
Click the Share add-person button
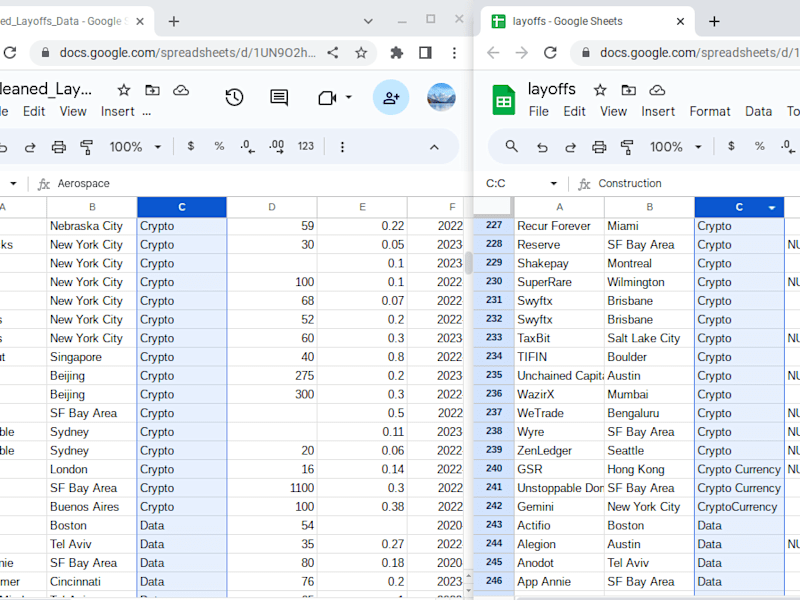(x=391, y=97)
